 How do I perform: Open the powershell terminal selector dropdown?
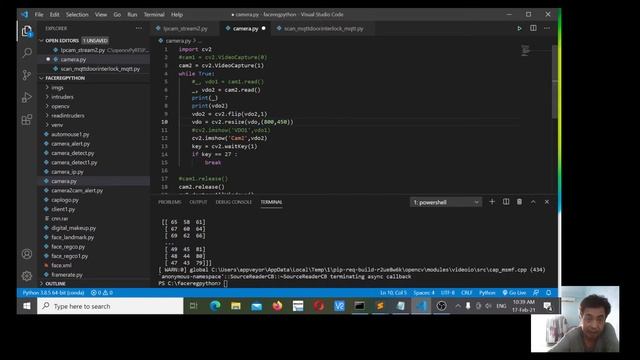tap(446, 202)
